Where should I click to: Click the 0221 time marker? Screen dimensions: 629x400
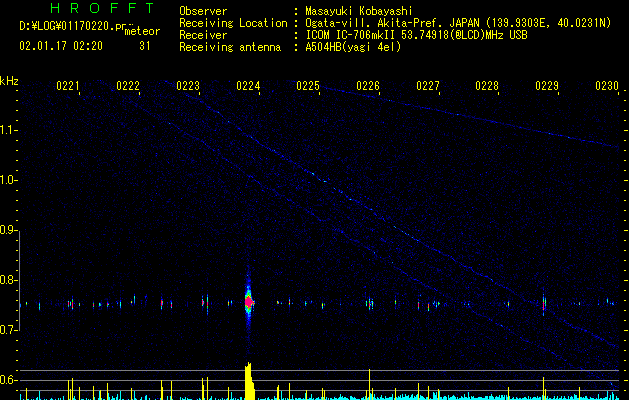coord(67,86)
